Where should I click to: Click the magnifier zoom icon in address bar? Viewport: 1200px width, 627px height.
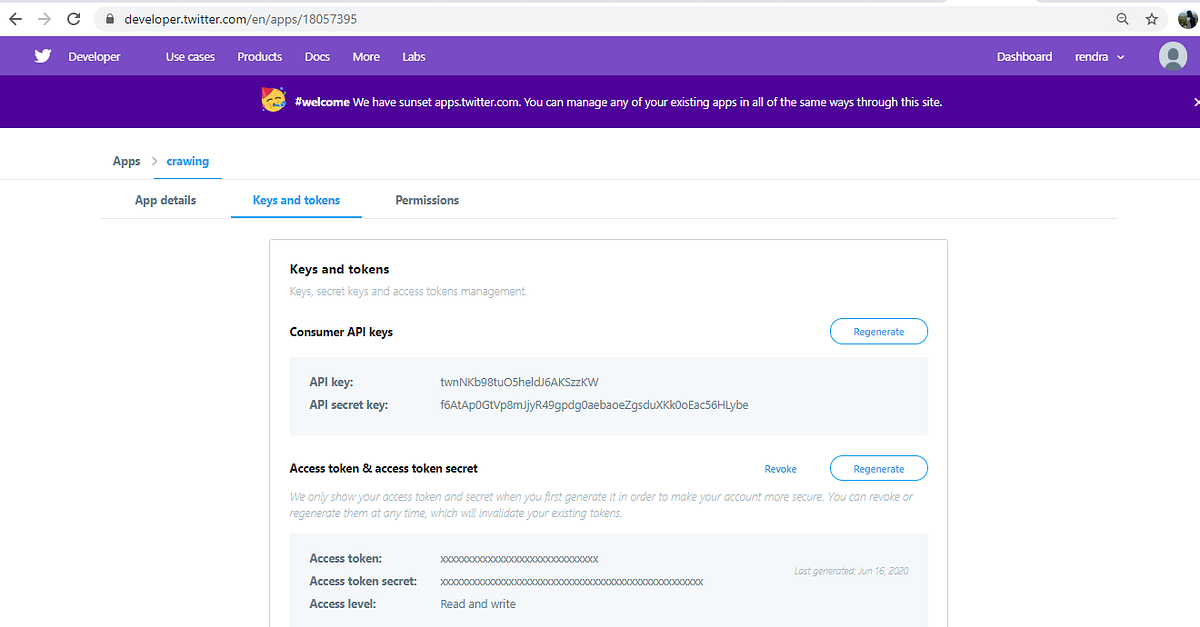pos(1122,17)
